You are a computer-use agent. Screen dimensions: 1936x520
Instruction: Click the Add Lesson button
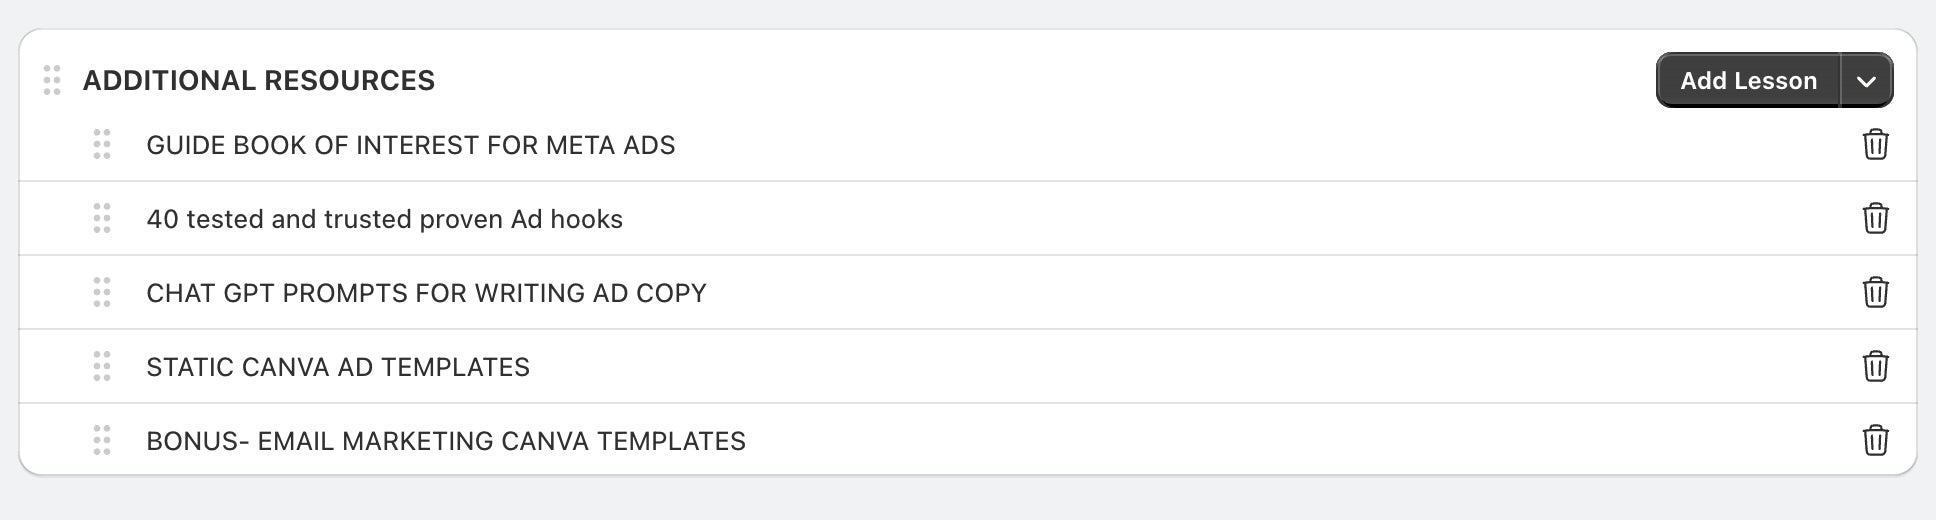1748,81
